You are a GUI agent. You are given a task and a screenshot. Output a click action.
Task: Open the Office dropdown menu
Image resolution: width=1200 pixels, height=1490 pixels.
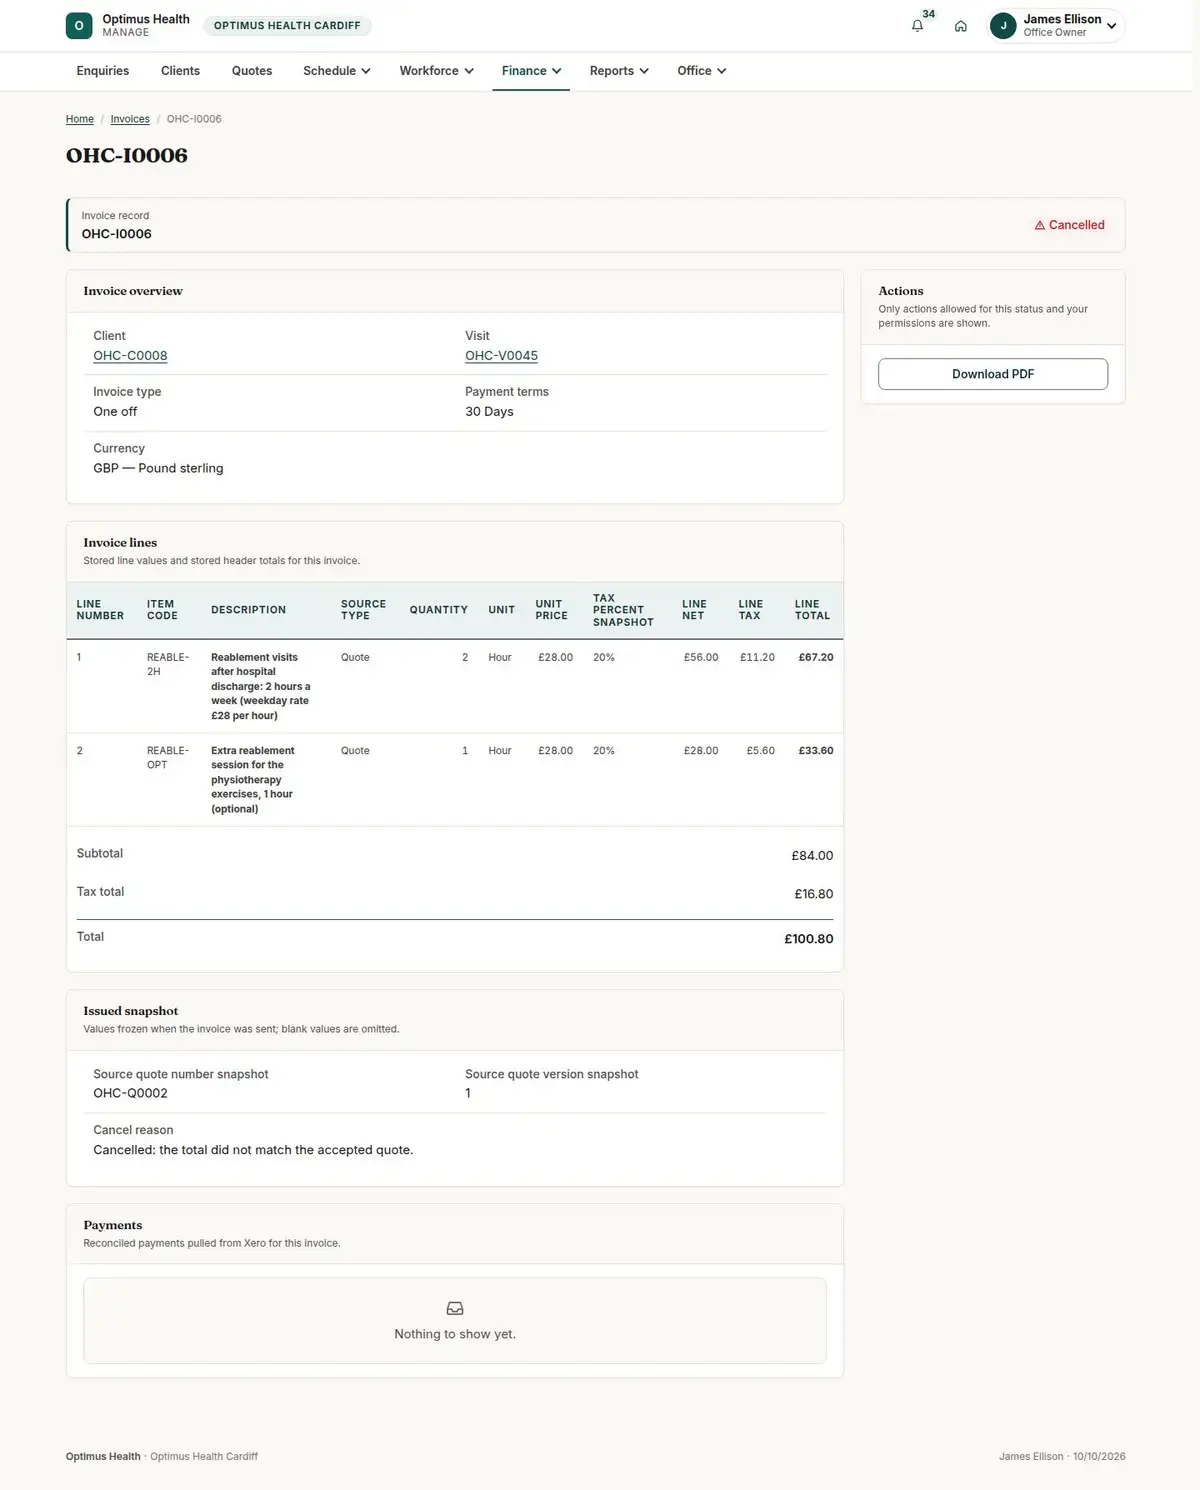coord(701,71)
